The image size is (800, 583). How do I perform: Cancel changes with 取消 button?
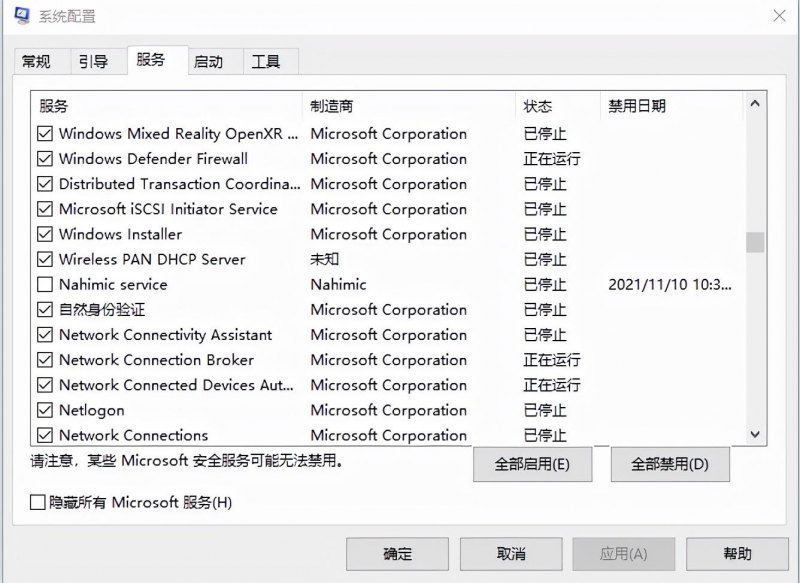point(511,554)
